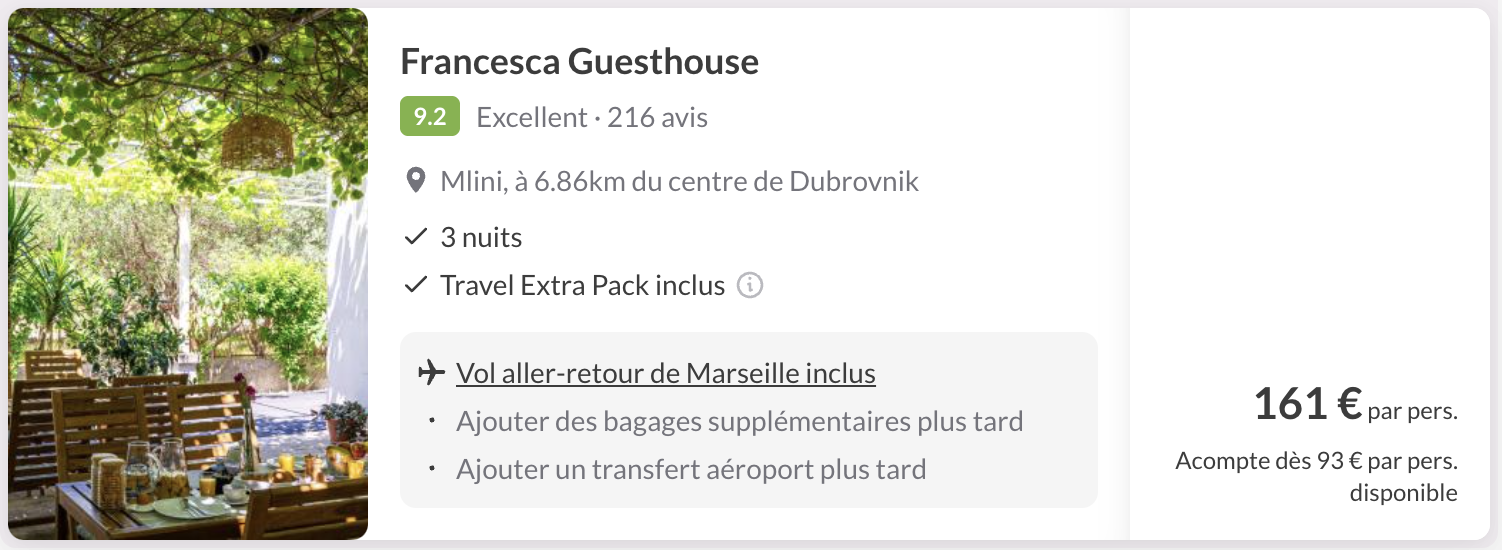Click the checkmark beside Travel Extra Pack inclus
This screenshot has width=1502, height=550.
pos(415,286)
